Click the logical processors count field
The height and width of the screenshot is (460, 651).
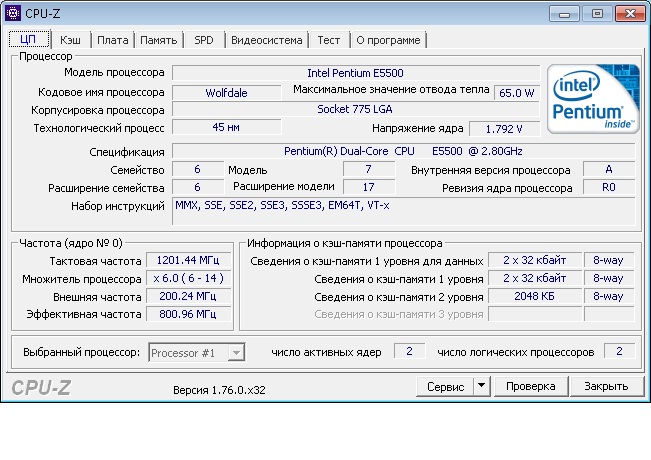click(x=619, y=351)
